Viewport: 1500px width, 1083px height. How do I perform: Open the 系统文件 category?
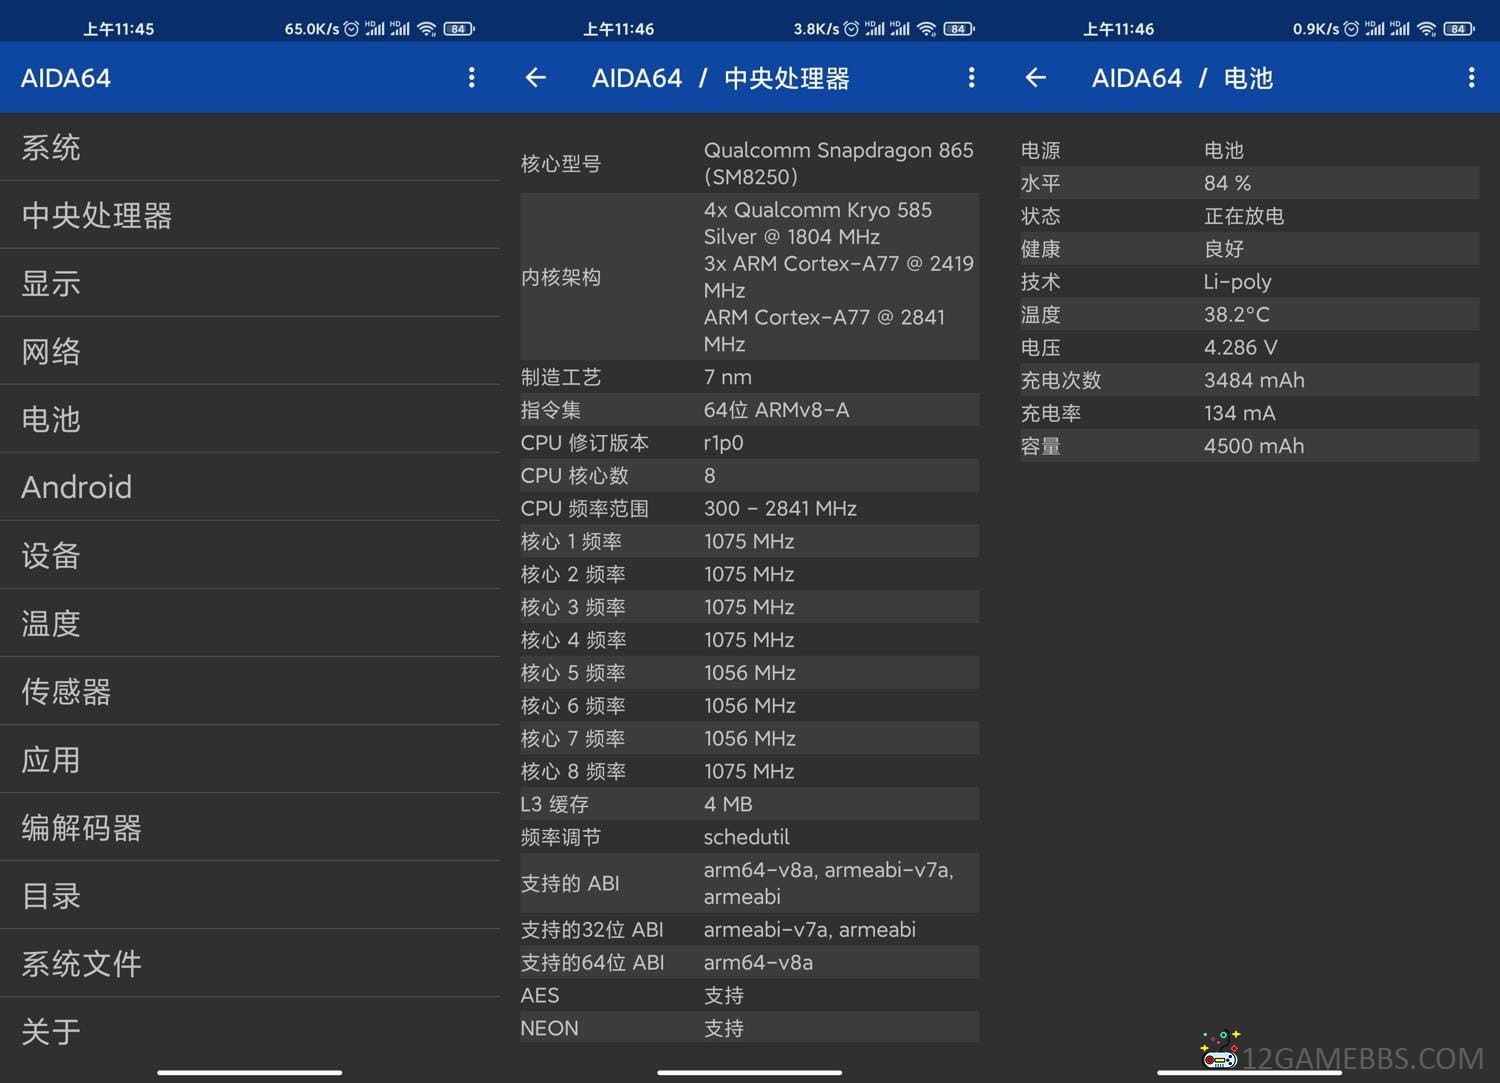pos(250,964)
